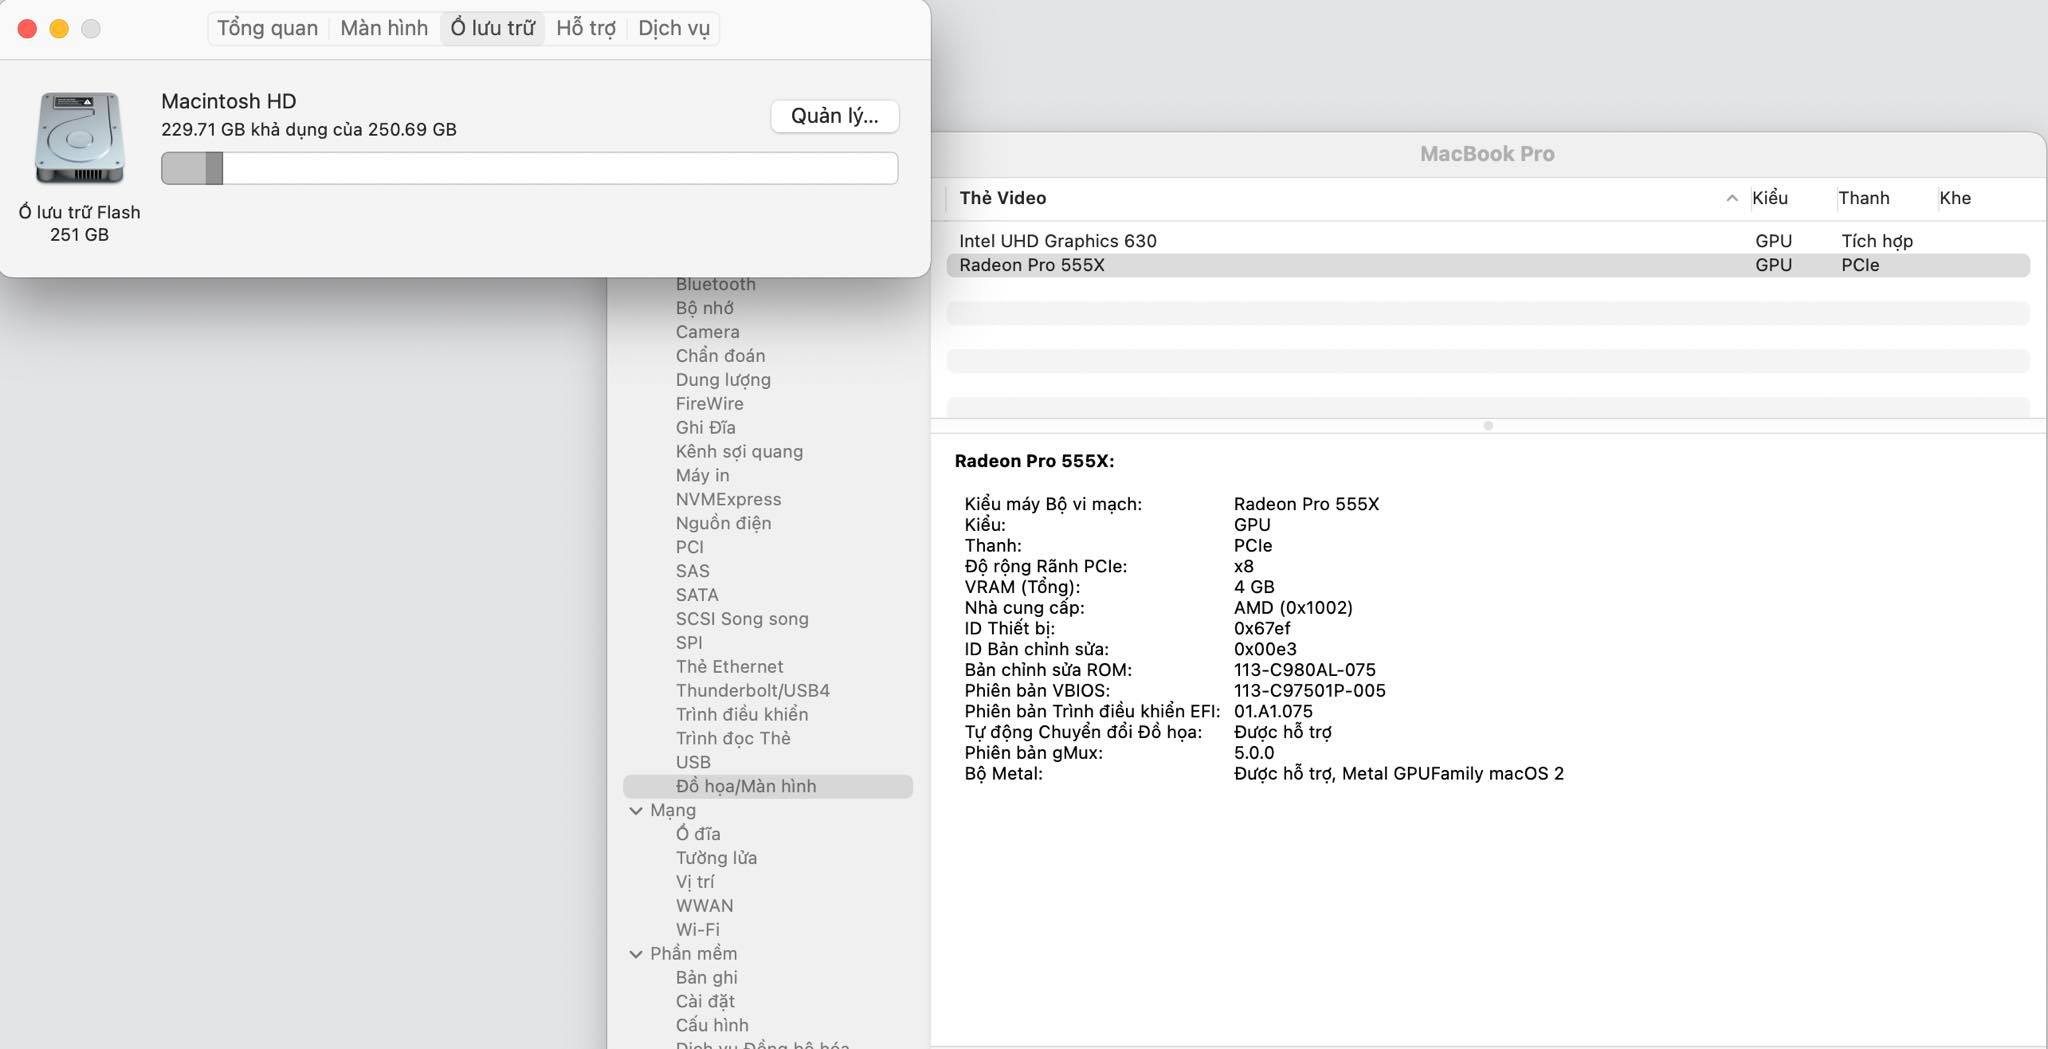Choose Wi-Fi under Mạng
The width and height of the screenshot is (2048, 1049).
(697, 930)
